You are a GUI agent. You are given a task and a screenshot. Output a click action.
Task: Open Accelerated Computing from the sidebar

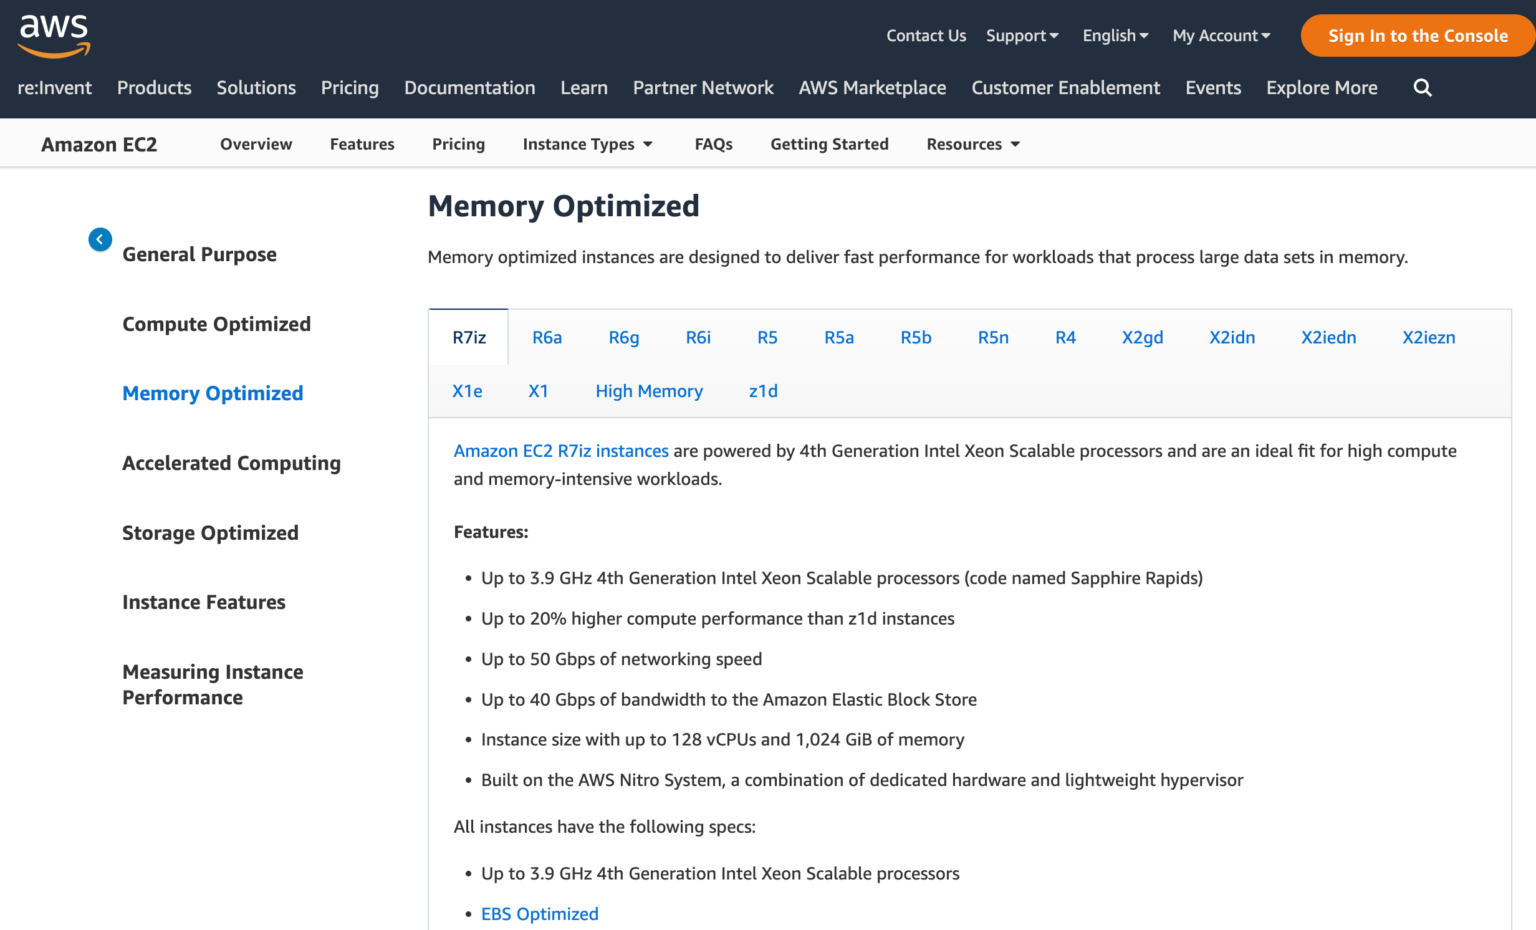(x=231, y=463)
